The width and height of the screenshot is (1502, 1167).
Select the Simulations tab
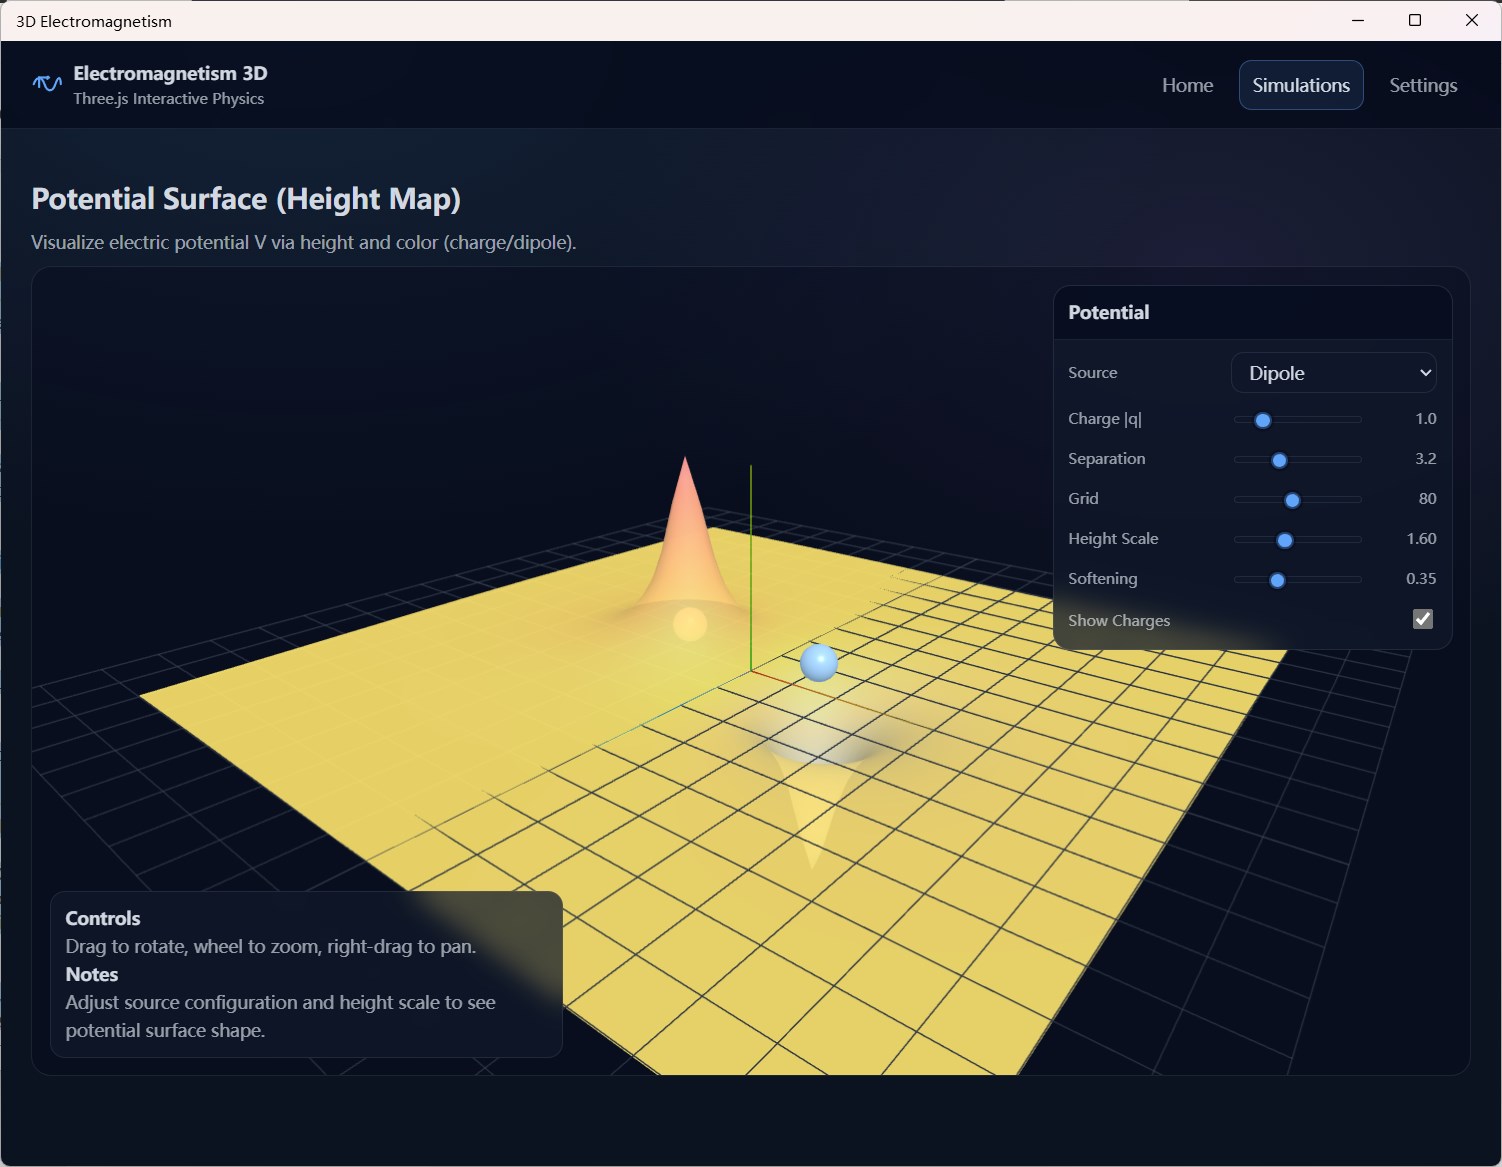click(1300, 85)
